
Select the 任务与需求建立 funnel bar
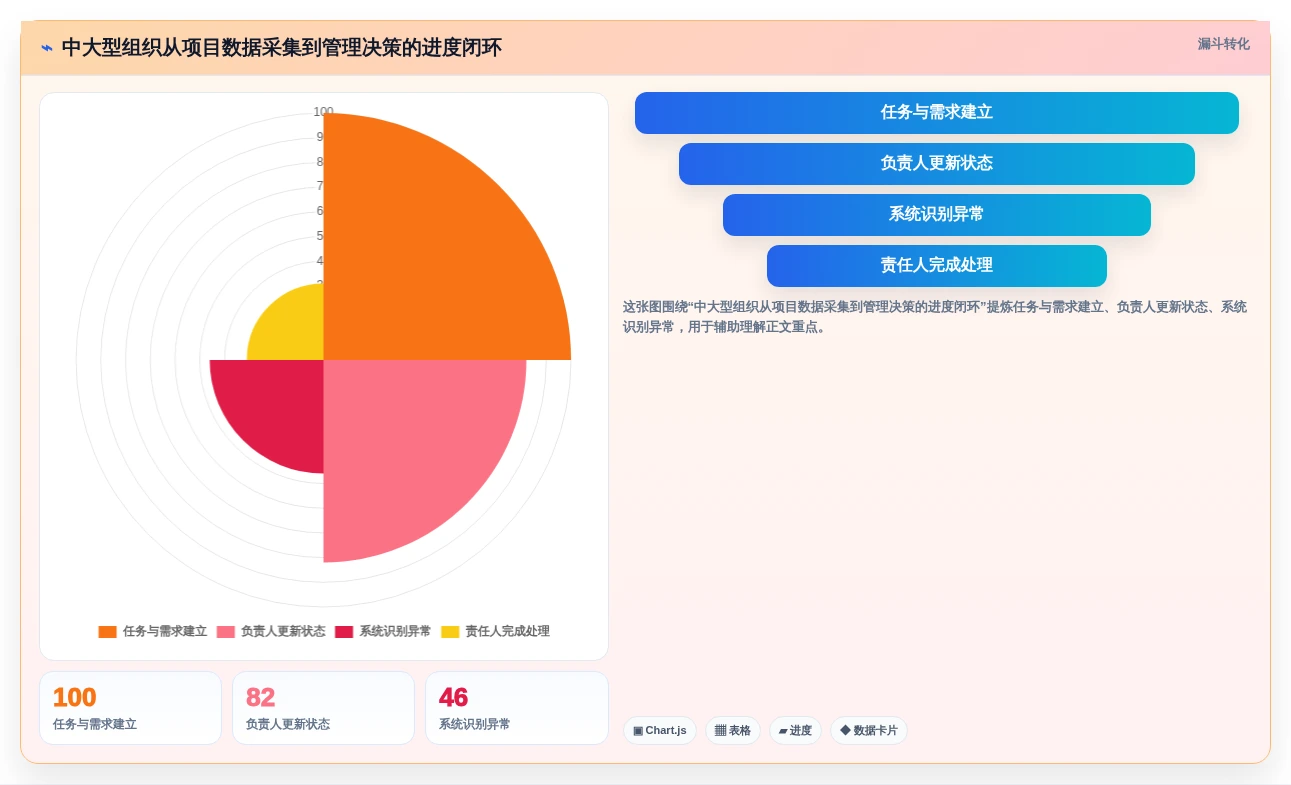936,113
